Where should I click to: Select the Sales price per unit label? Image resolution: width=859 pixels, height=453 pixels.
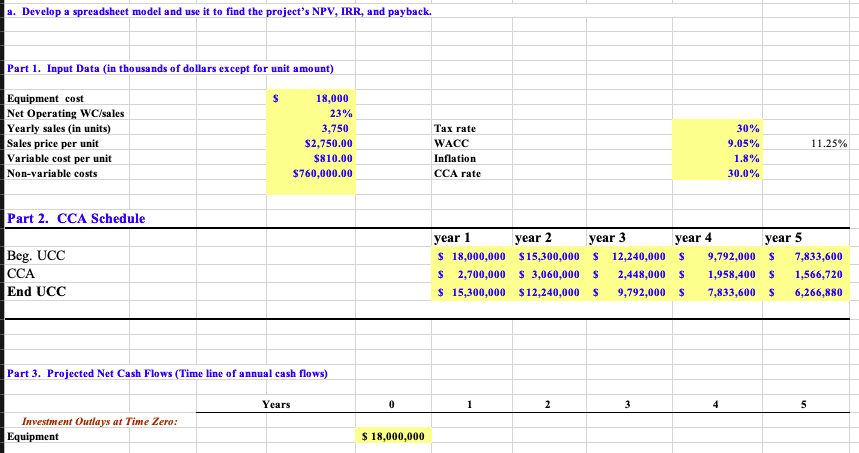[x=53, y=144]
